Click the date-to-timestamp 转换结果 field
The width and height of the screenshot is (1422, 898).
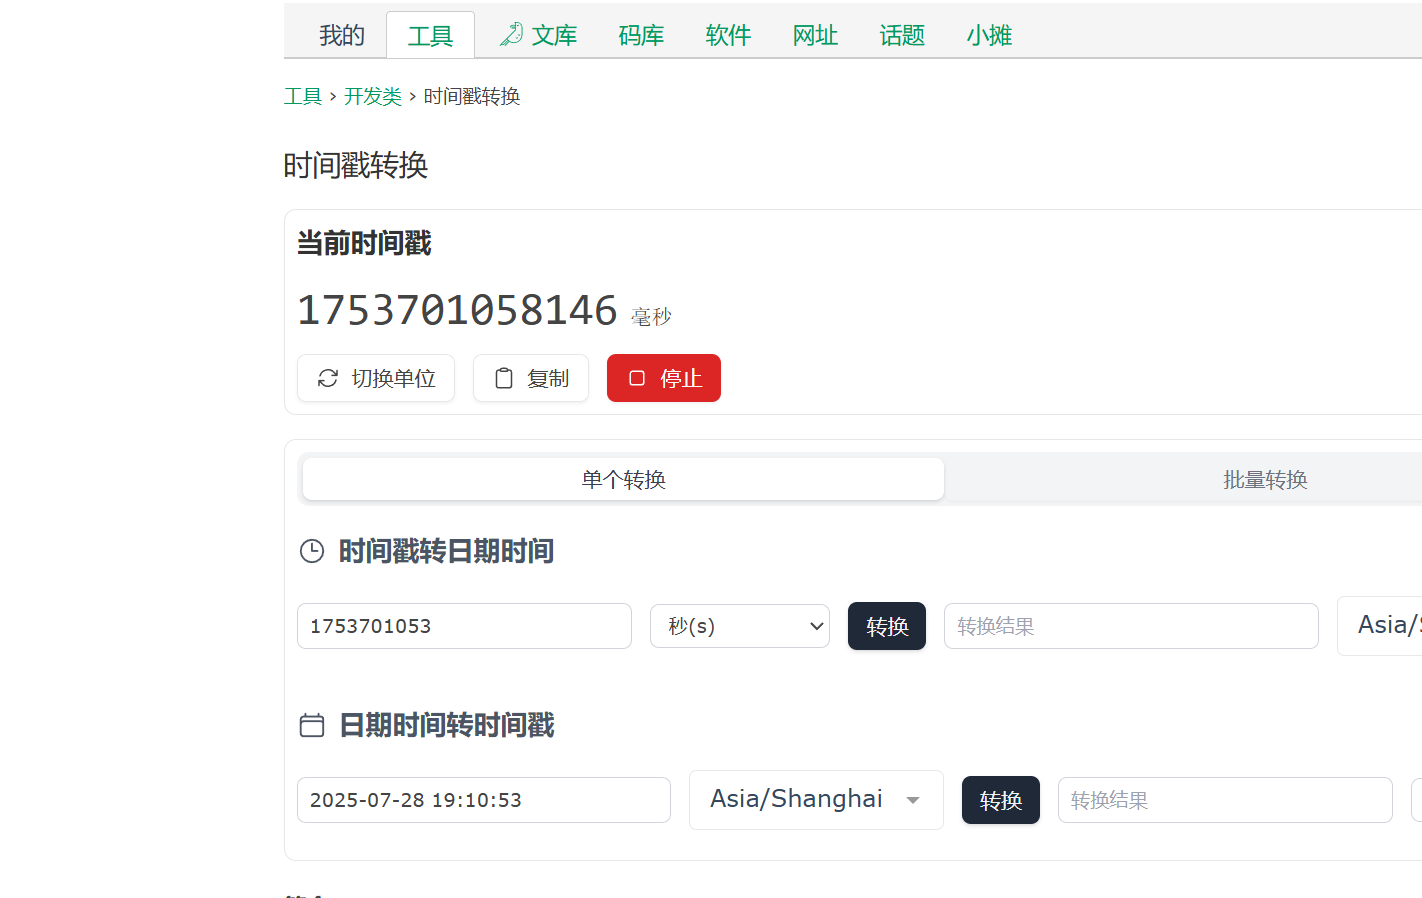[x=1225, y=800]
